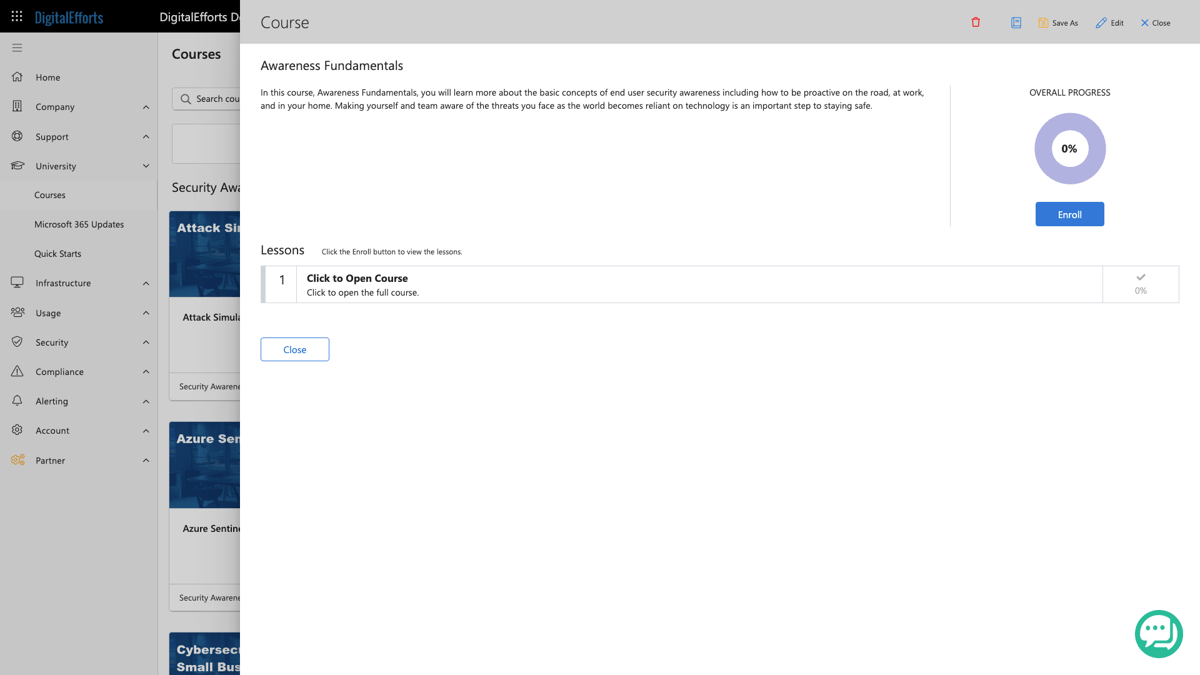Screen dimensions: 1200x675
Task: Click the 0% overall progress ring
Action: point(1069,148)
